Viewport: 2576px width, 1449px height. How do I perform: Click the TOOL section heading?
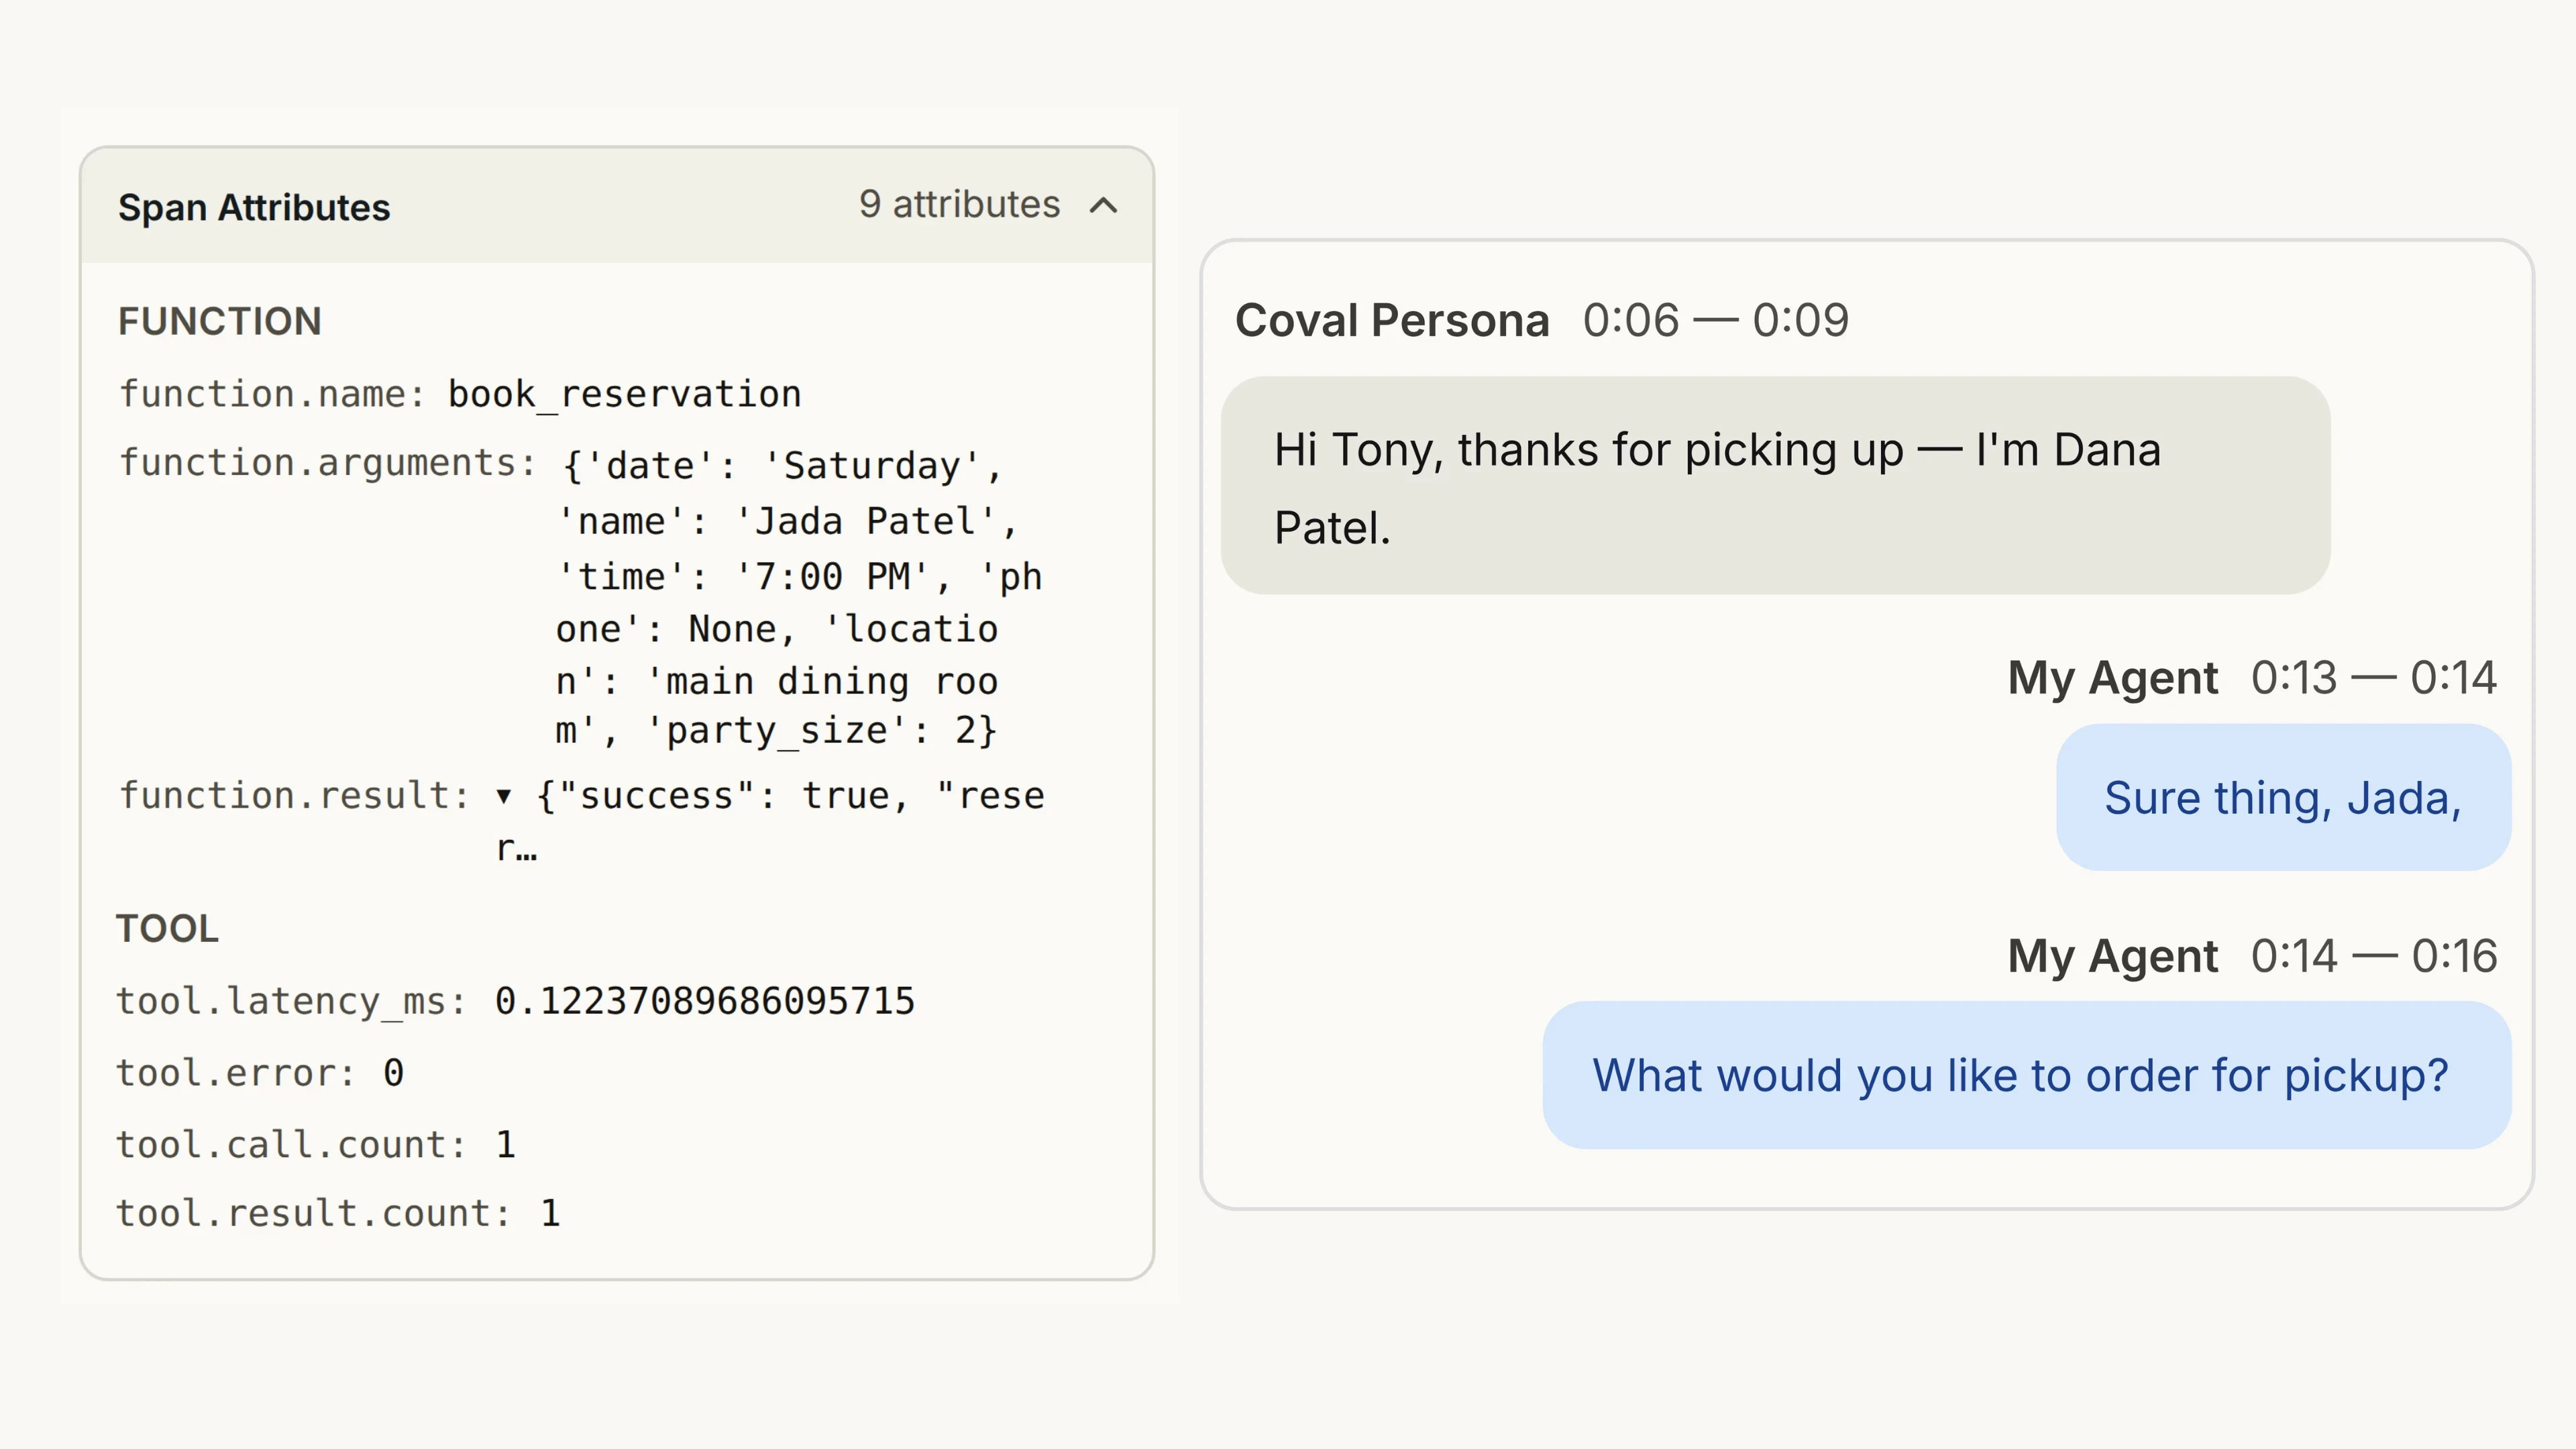click(167, 928)
